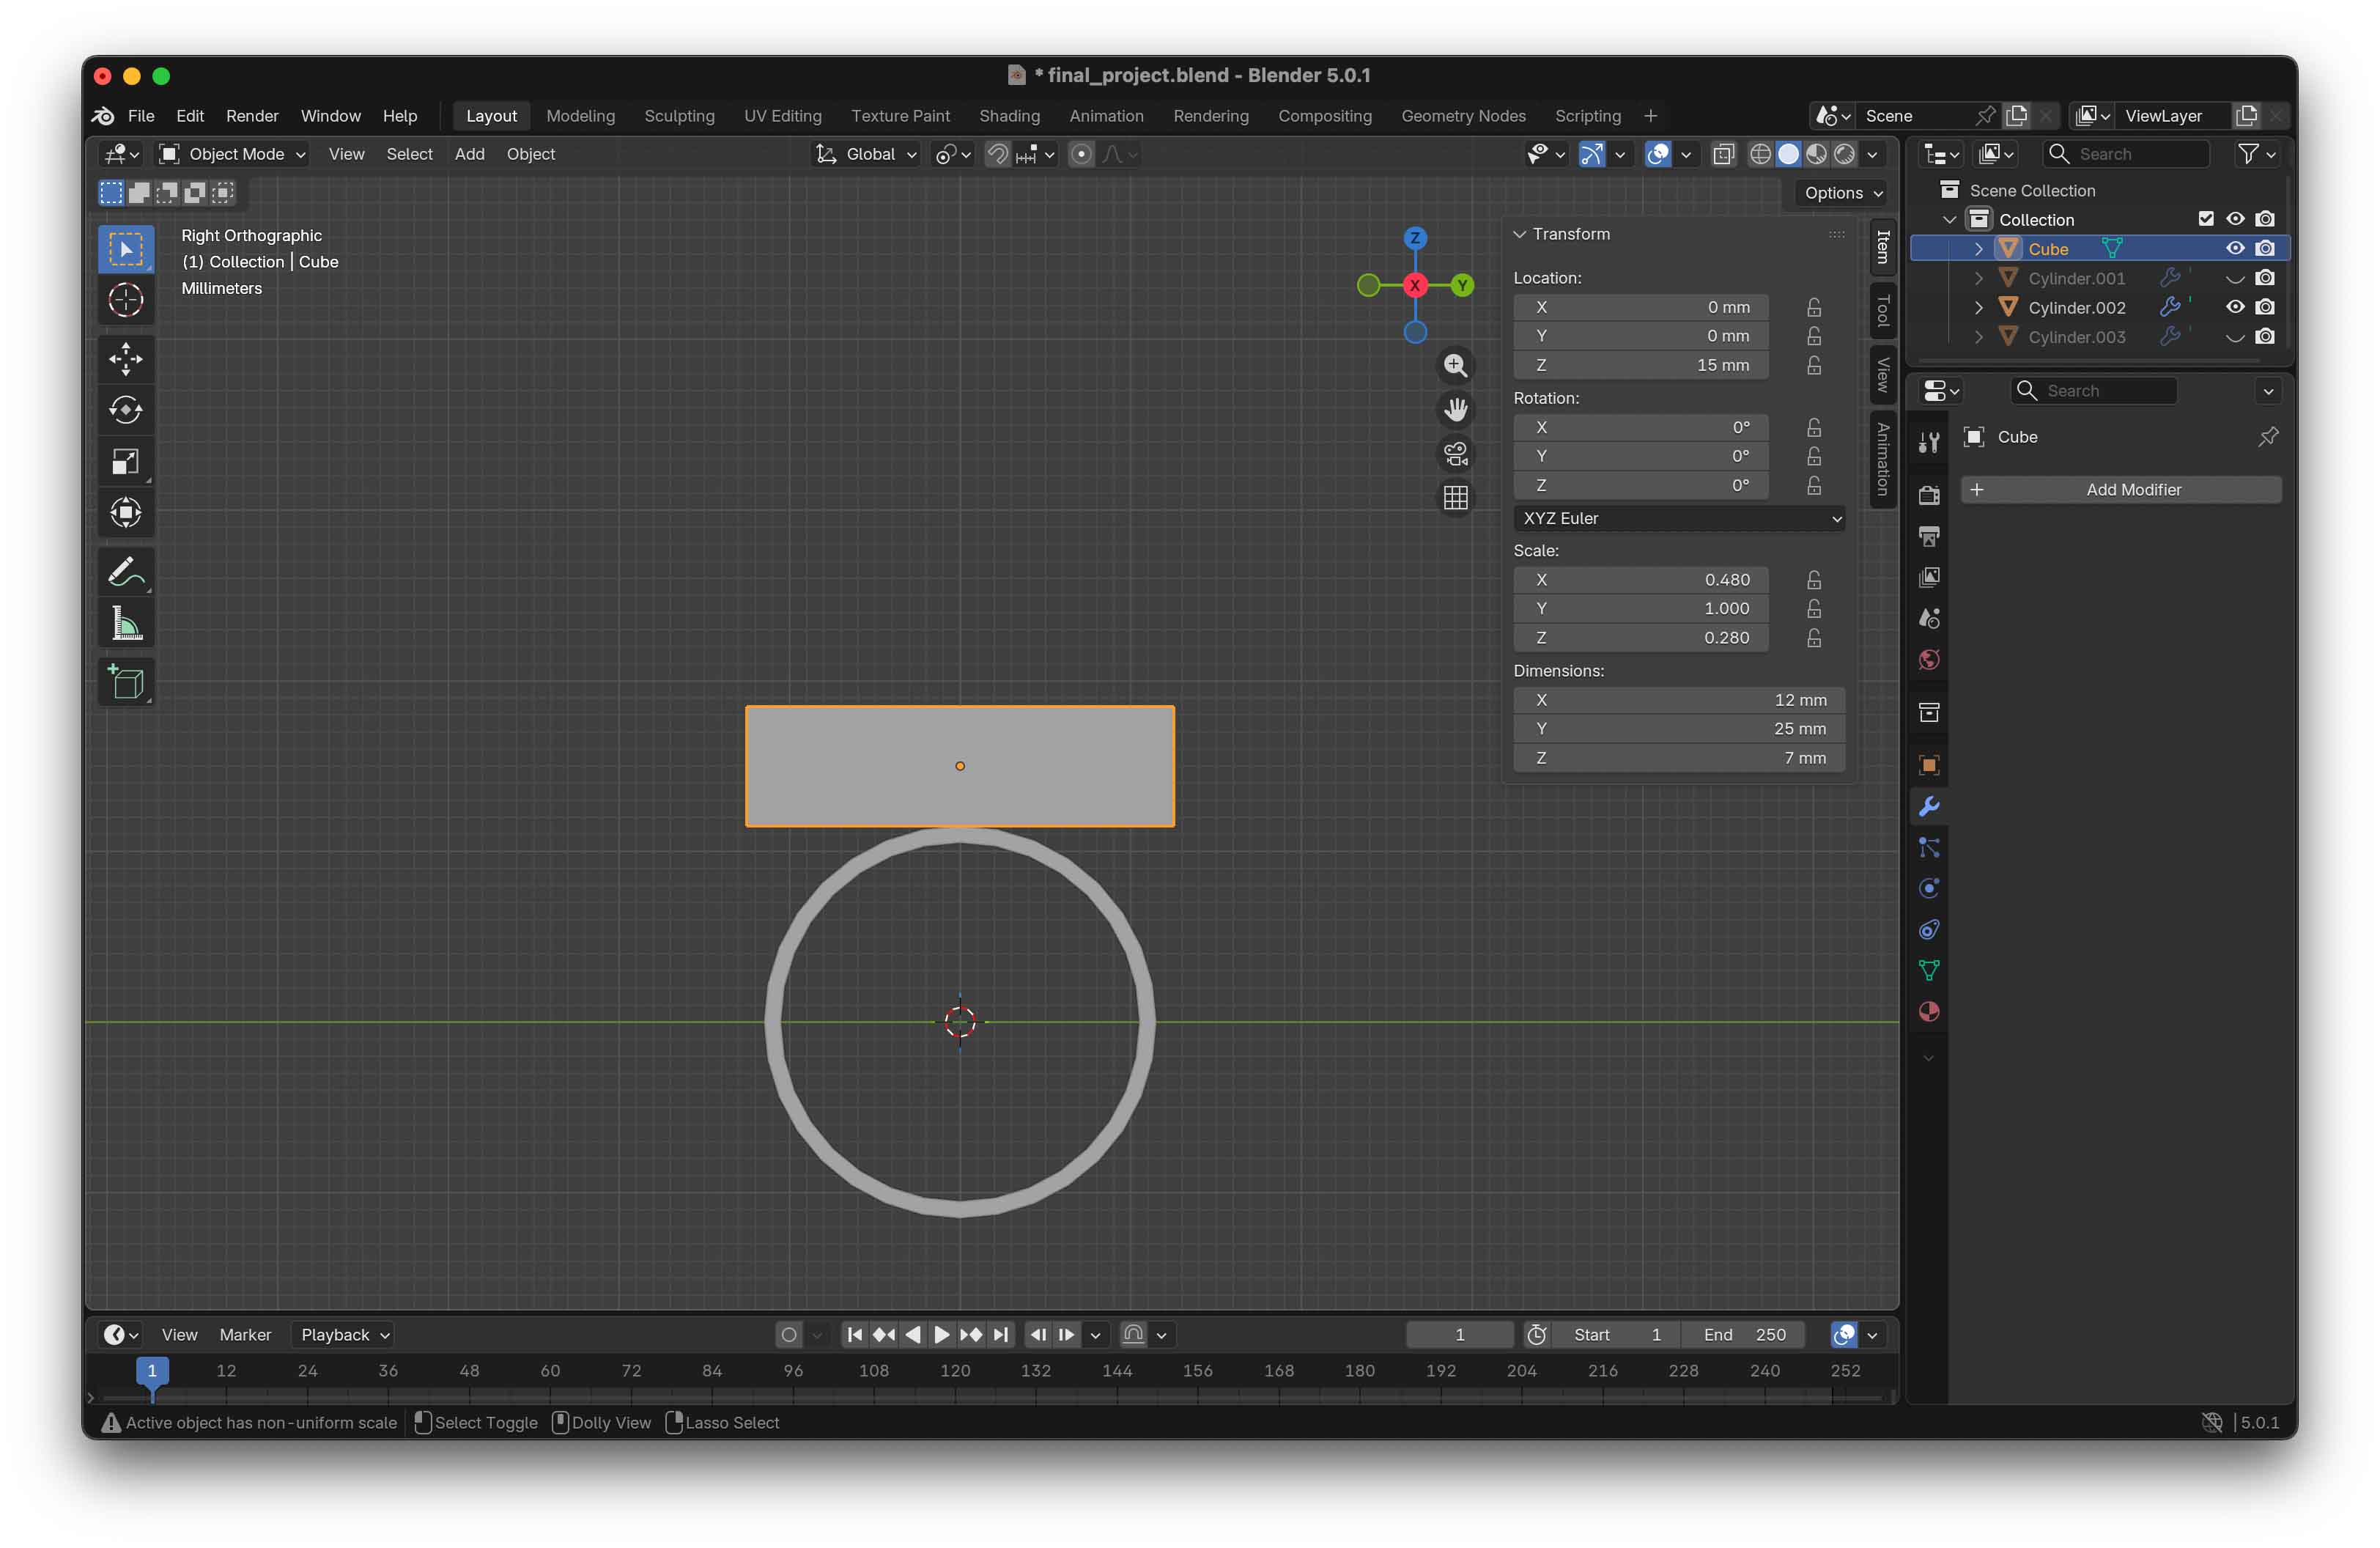Uncheck the Collection exclude checkbox
The image size is (2380, 1548).
(x=2206, y=219)
